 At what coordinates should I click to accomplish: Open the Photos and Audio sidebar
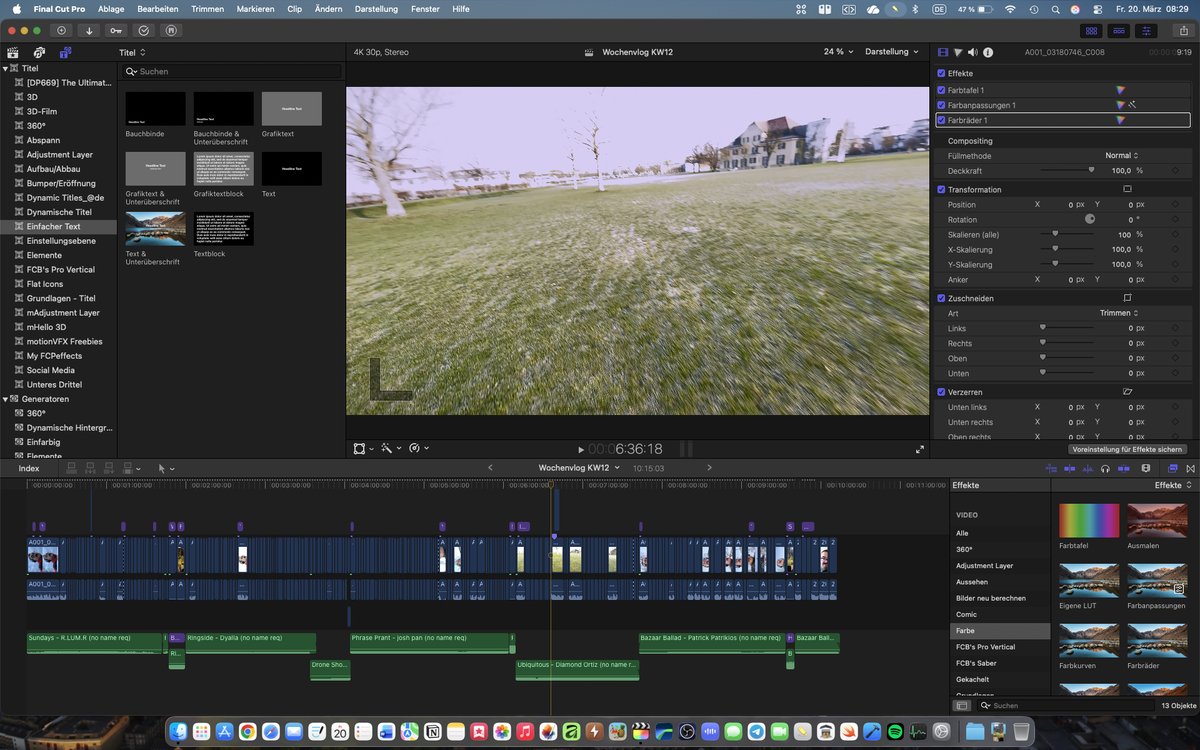pyautogui.click(x=39, y=52)
